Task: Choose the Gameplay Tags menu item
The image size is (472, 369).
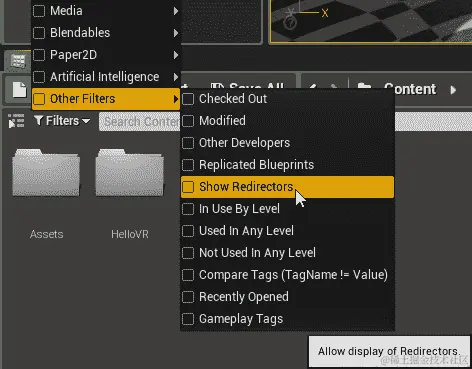Action: [287, 319]
